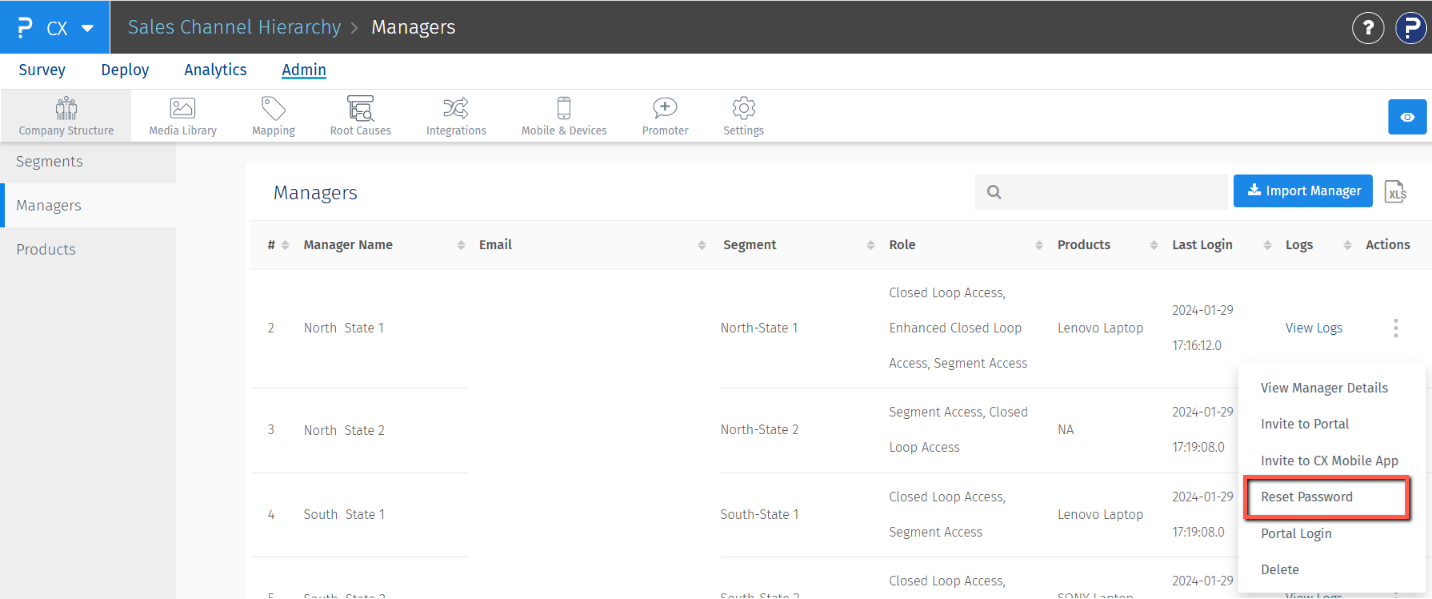Select Reset Password from menu

coord(1306,497)
